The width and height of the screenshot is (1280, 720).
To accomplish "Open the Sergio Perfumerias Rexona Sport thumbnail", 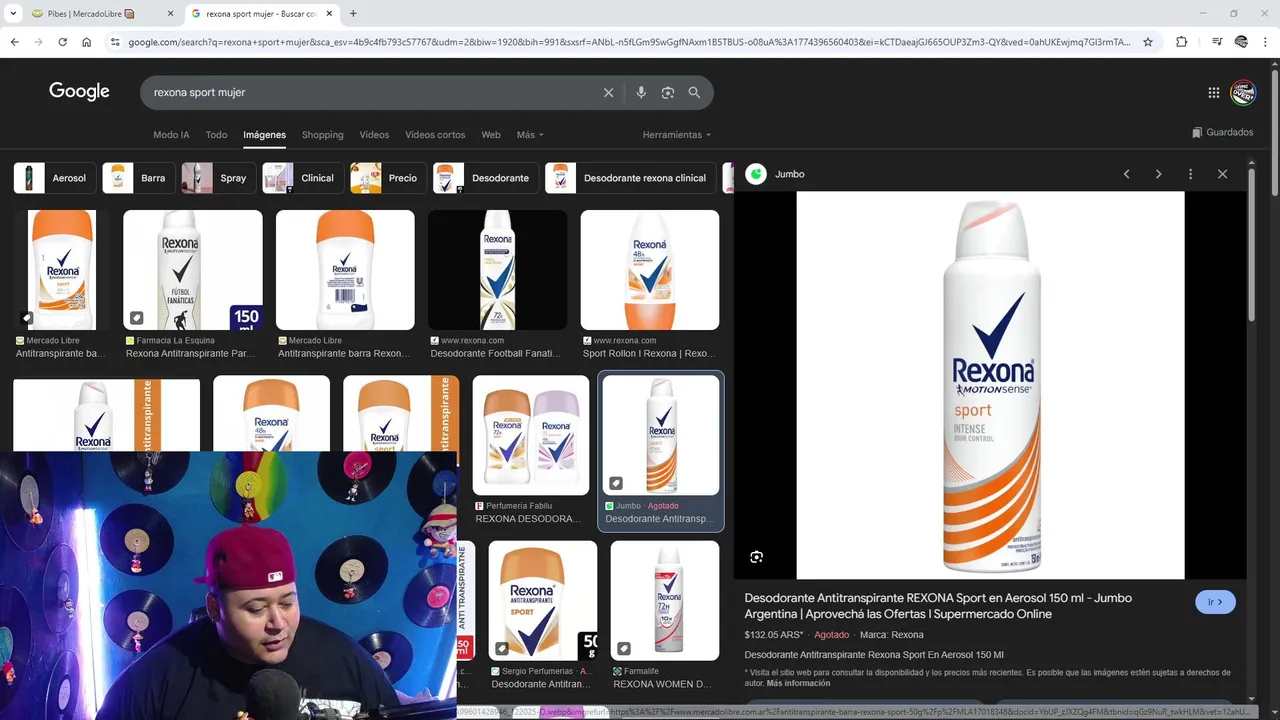I will (x=543, y=600).
